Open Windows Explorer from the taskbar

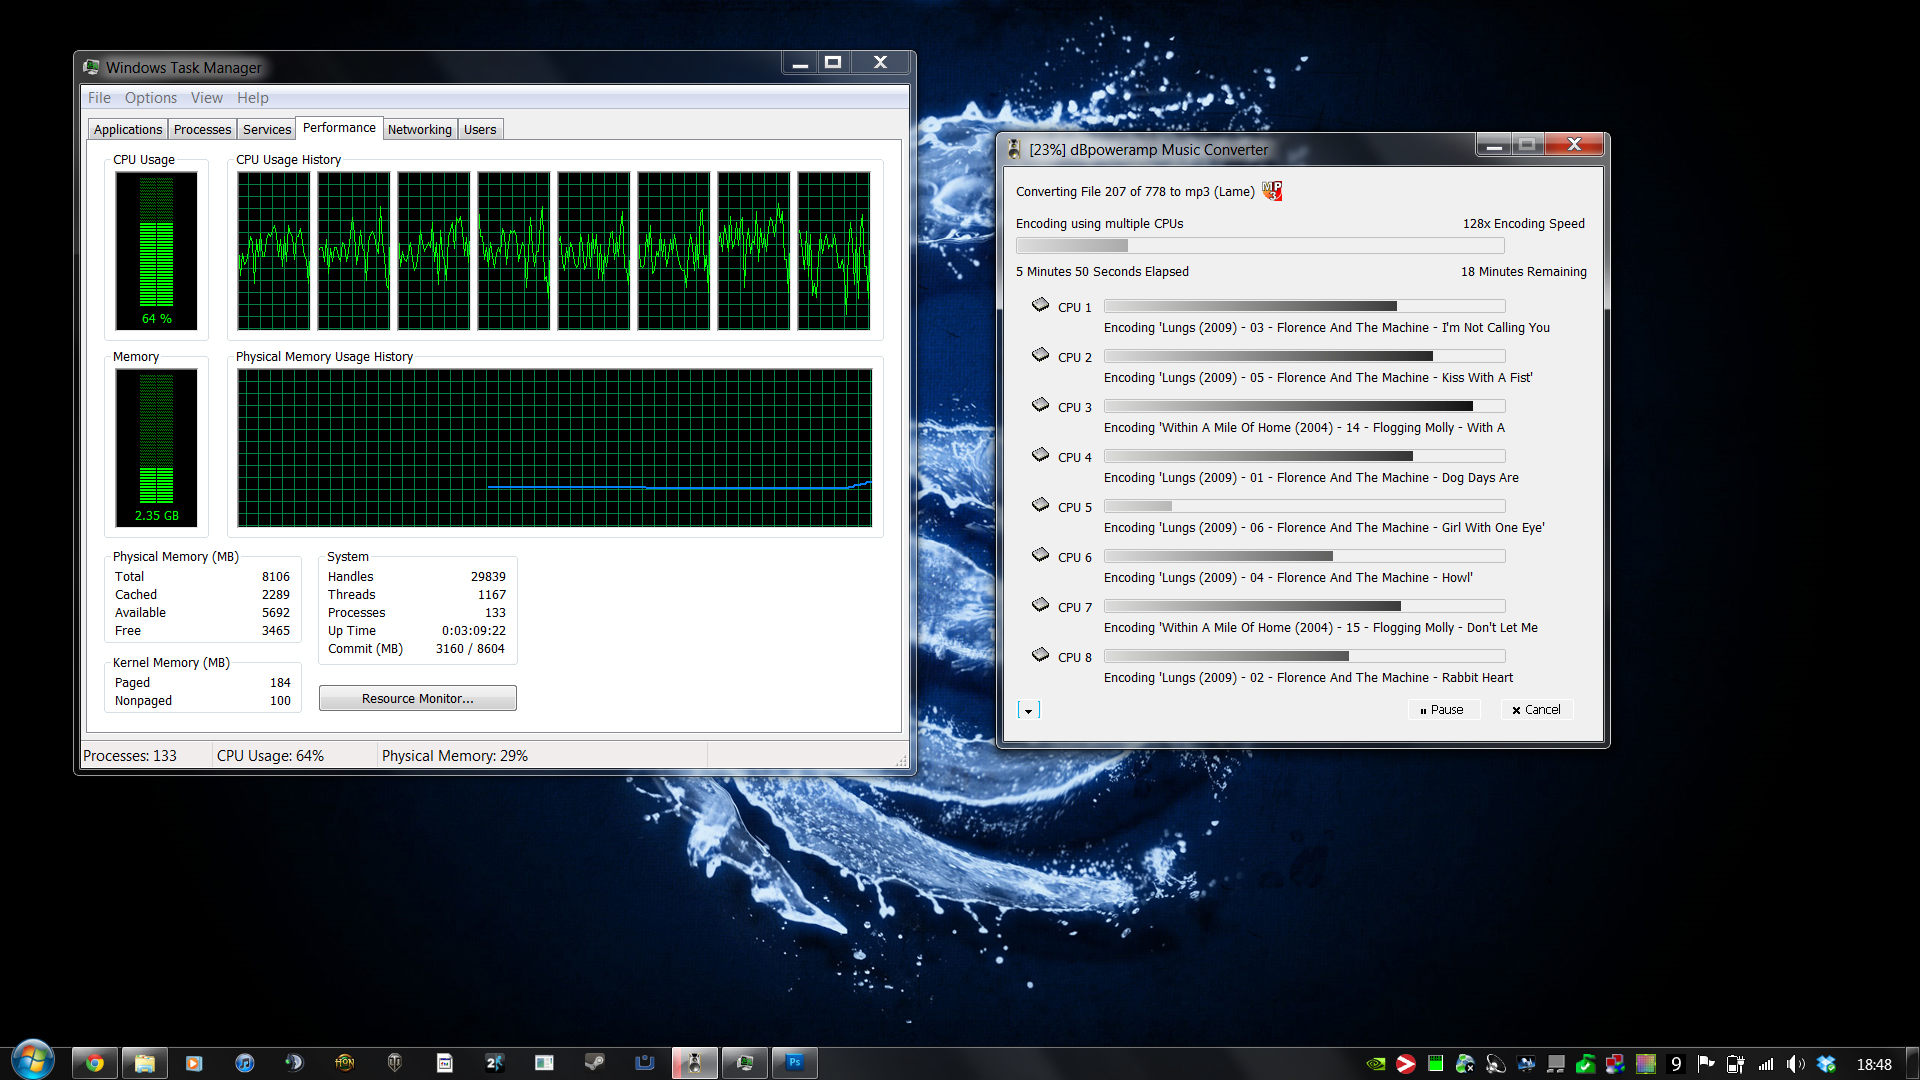tap(145, 1063)
